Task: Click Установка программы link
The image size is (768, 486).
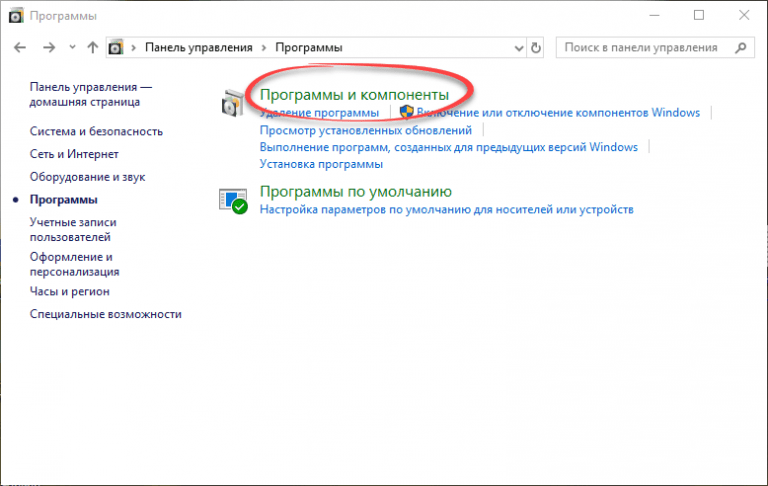Action: 321,164
